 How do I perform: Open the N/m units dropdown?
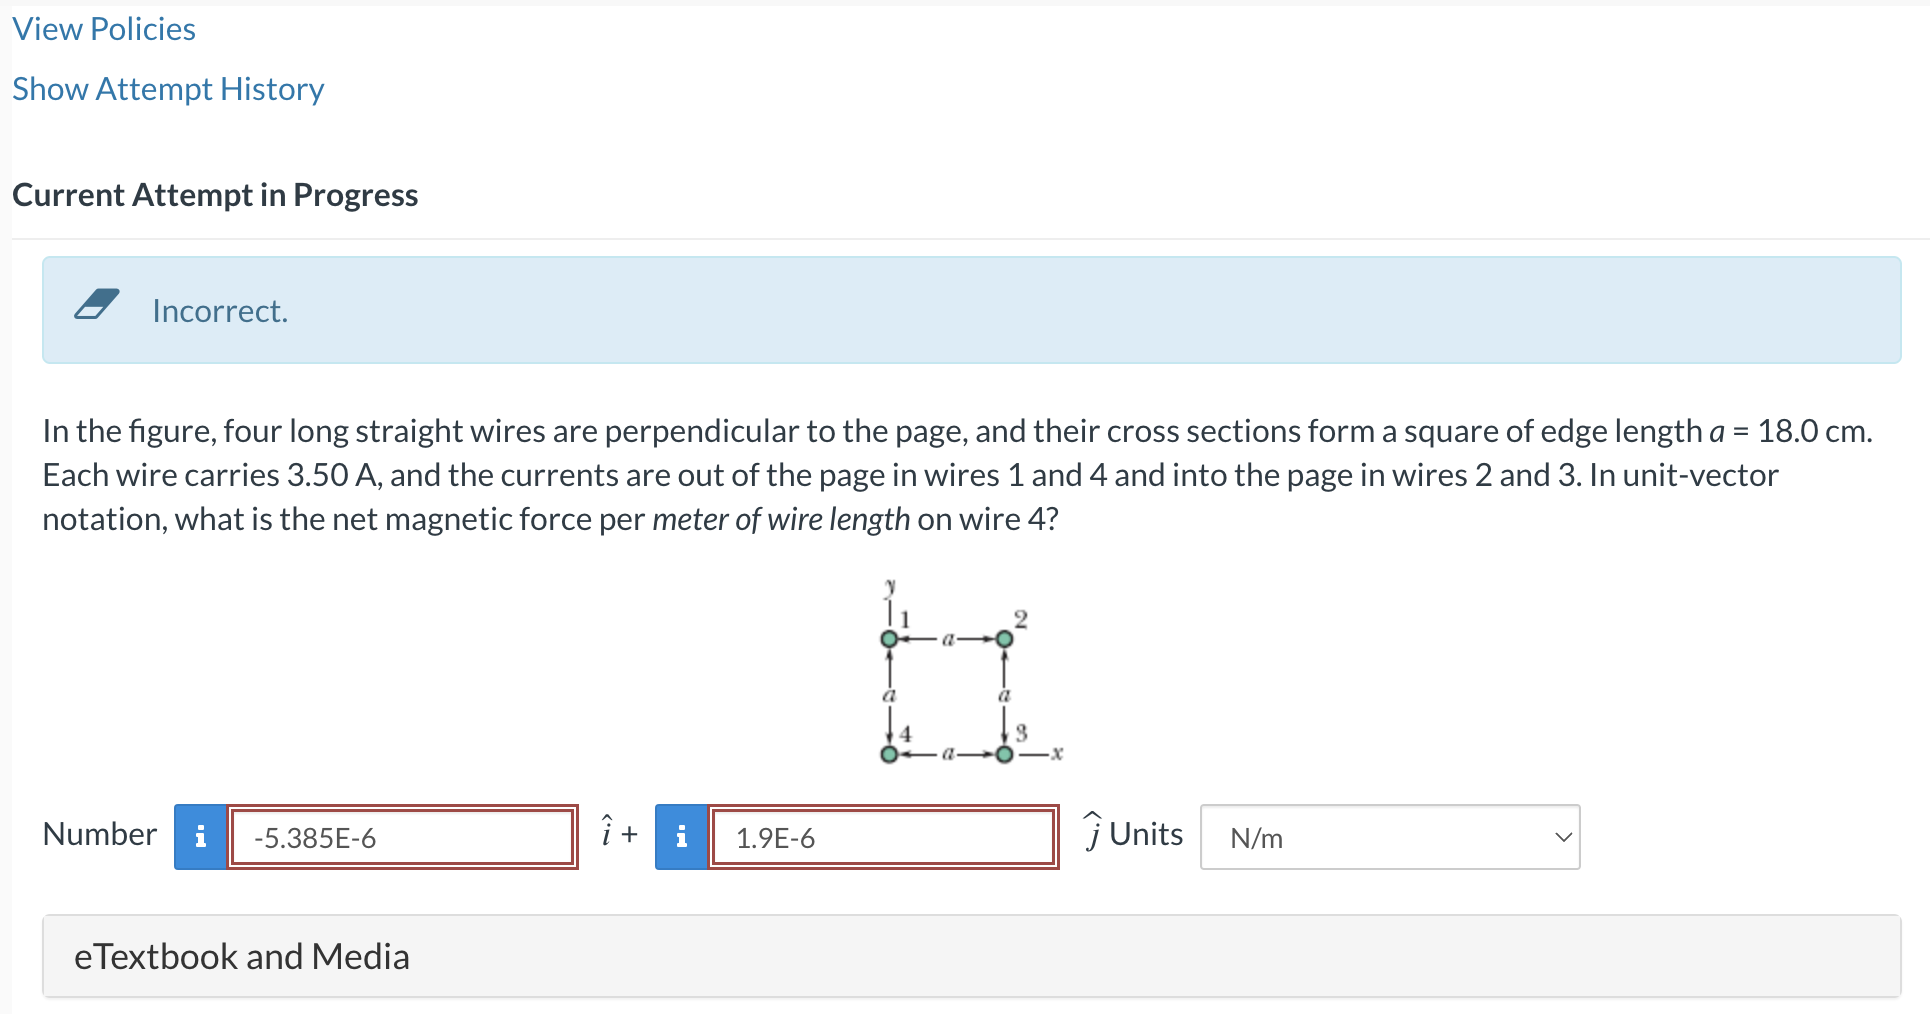(1388, 837)
